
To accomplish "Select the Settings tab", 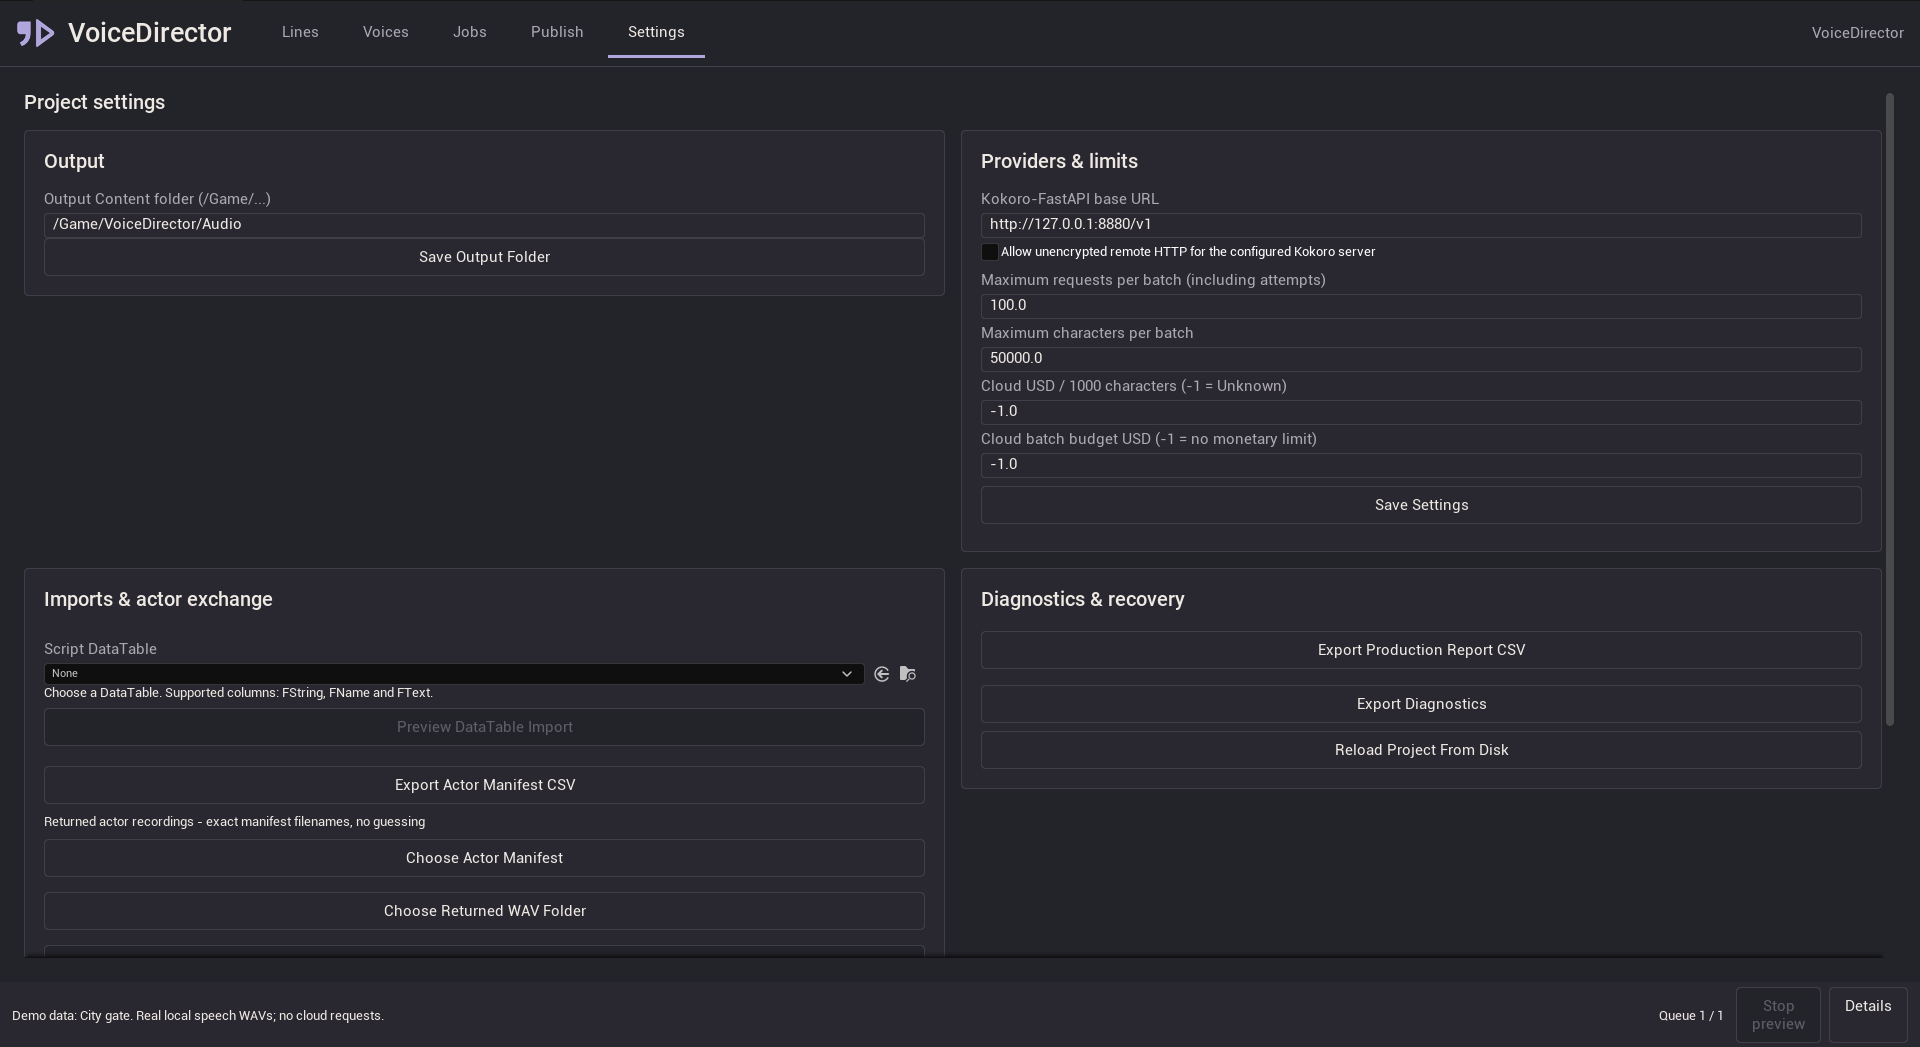I will click(656, 32).
